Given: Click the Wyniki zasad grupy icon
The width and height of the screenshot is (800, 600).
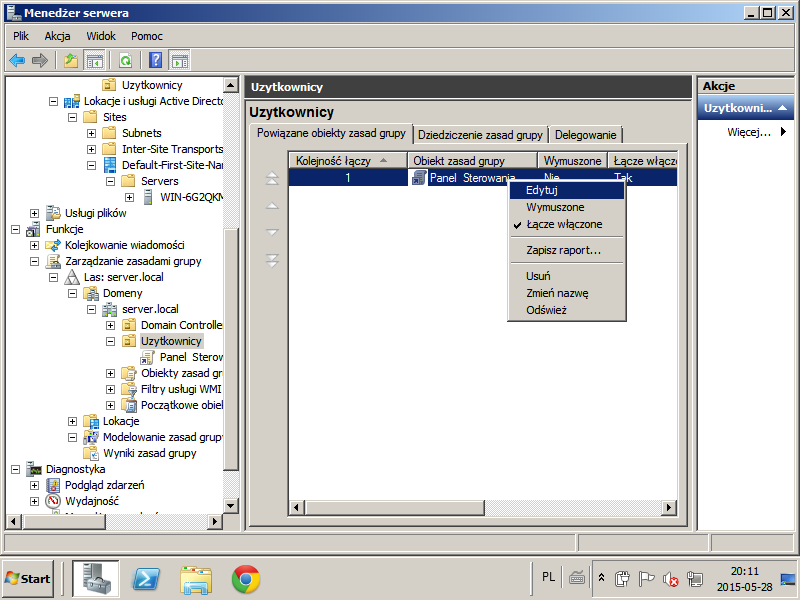Looking at the screenshot, I should (x=91, y=453).
